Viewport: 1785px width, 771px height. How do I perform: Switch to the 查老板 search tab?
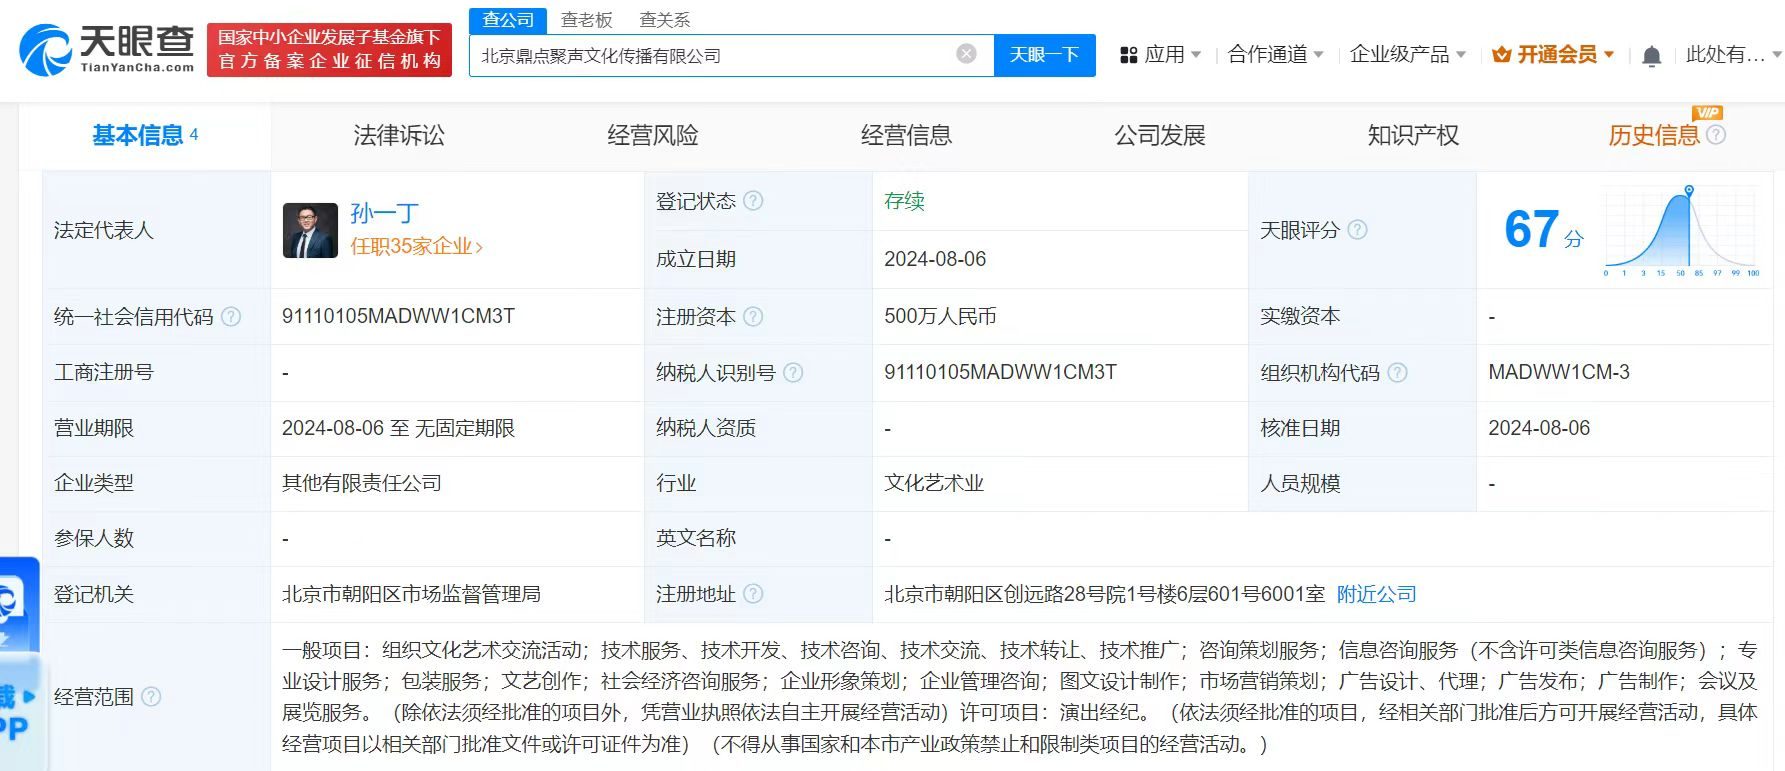586,20
